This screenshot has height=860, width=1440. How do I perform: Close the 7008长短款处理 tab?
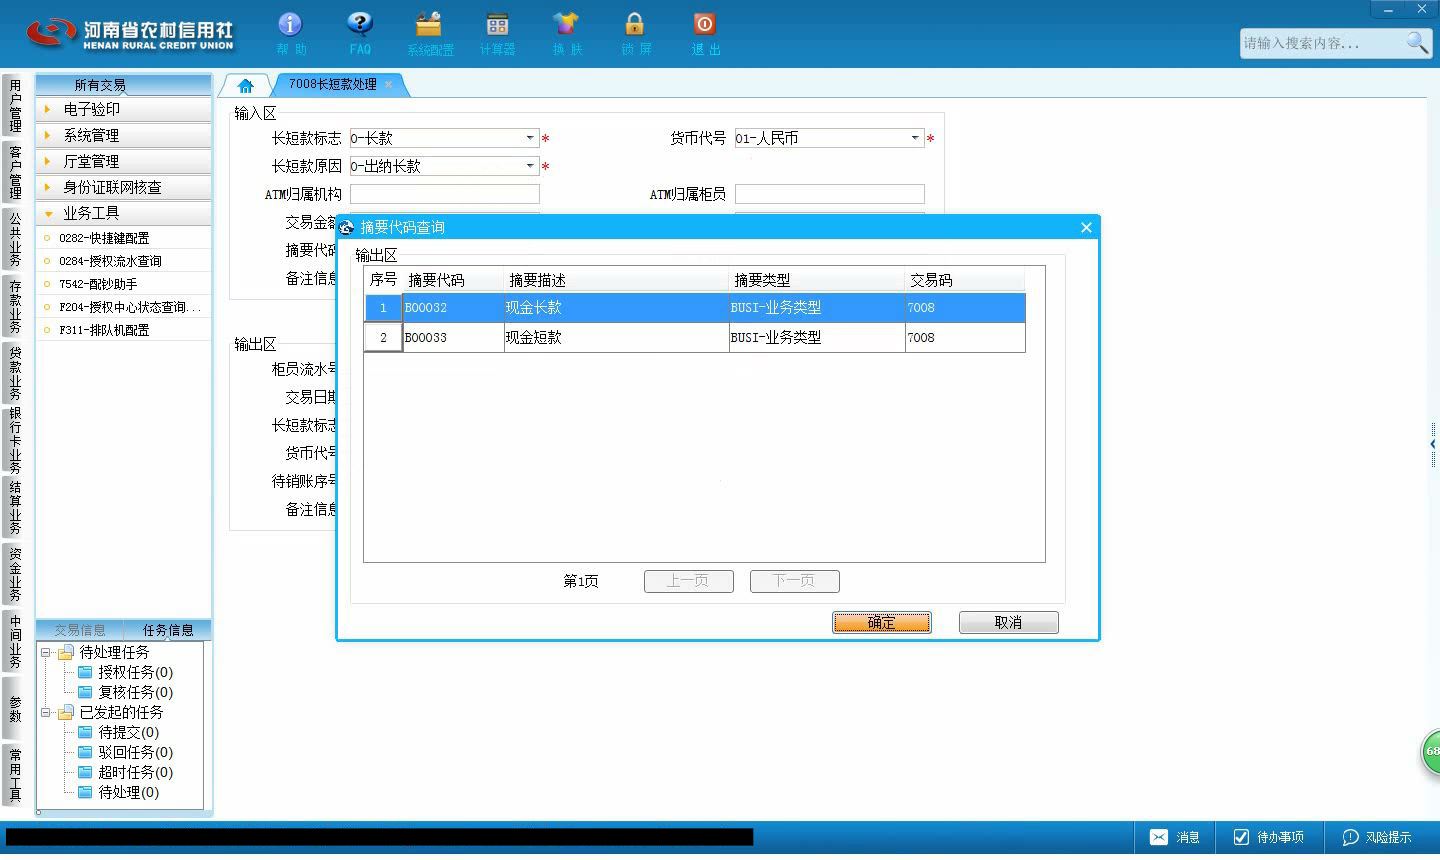pos(389,84)
